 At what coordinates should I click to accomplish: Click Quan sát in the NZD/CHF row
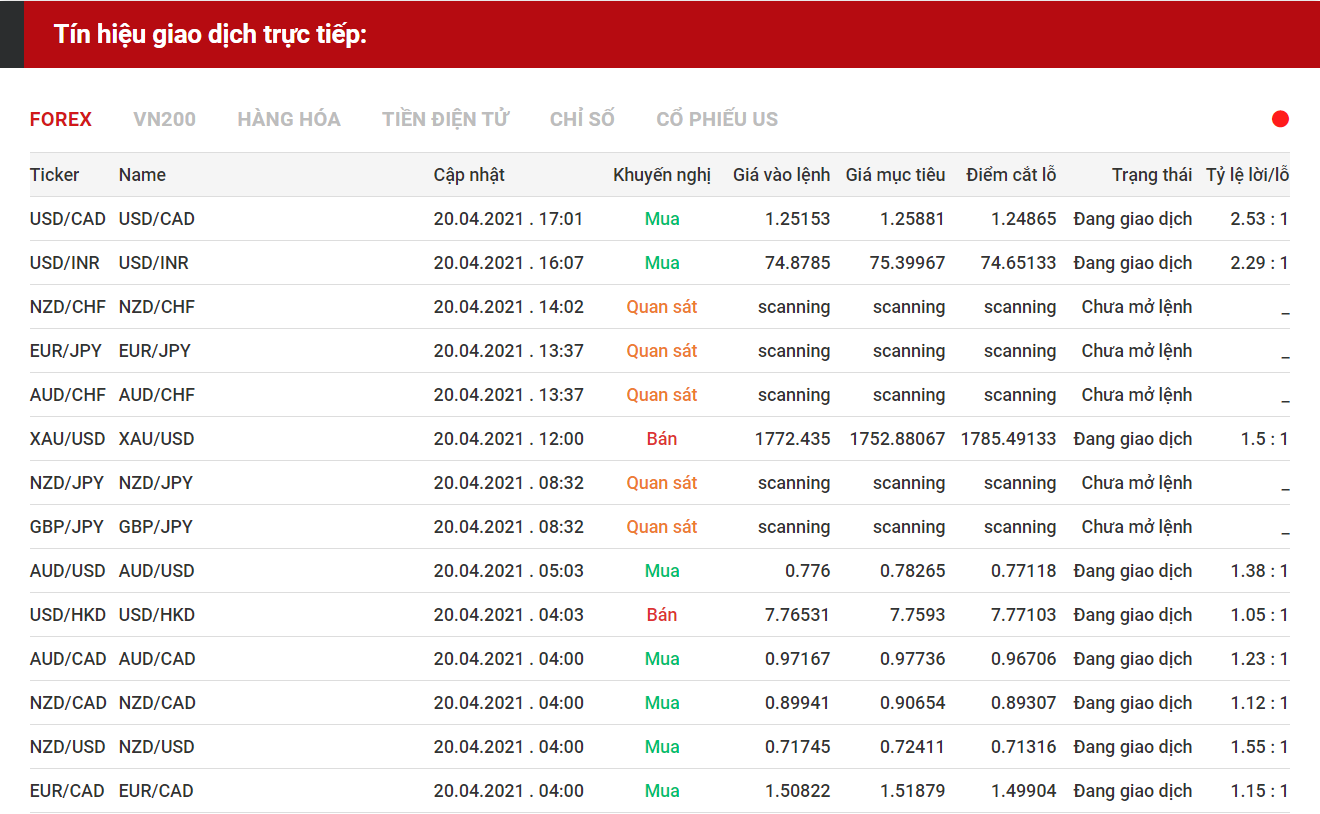point(662,307)
